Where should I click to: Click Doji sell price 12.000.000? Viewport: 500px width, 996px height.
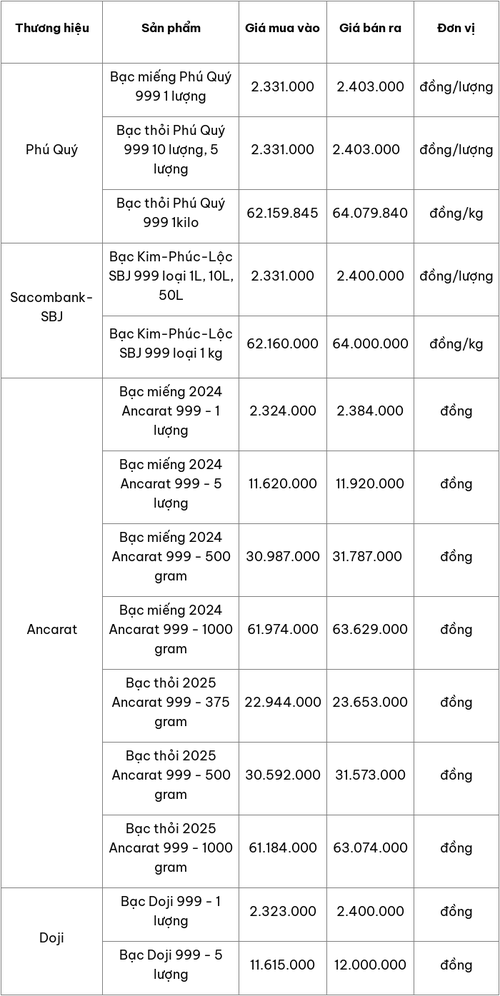point(370,965)
